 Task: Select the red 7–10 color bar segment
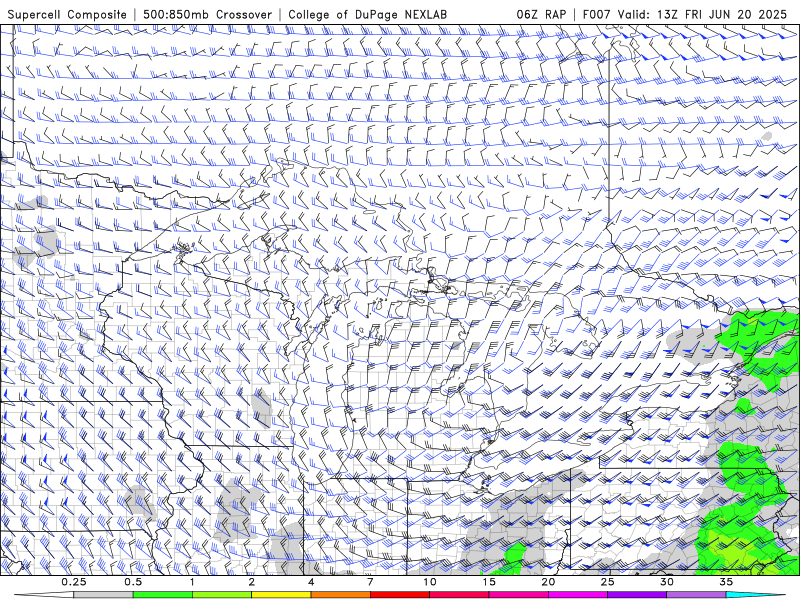pyautogui.click(x=399, y=595)
